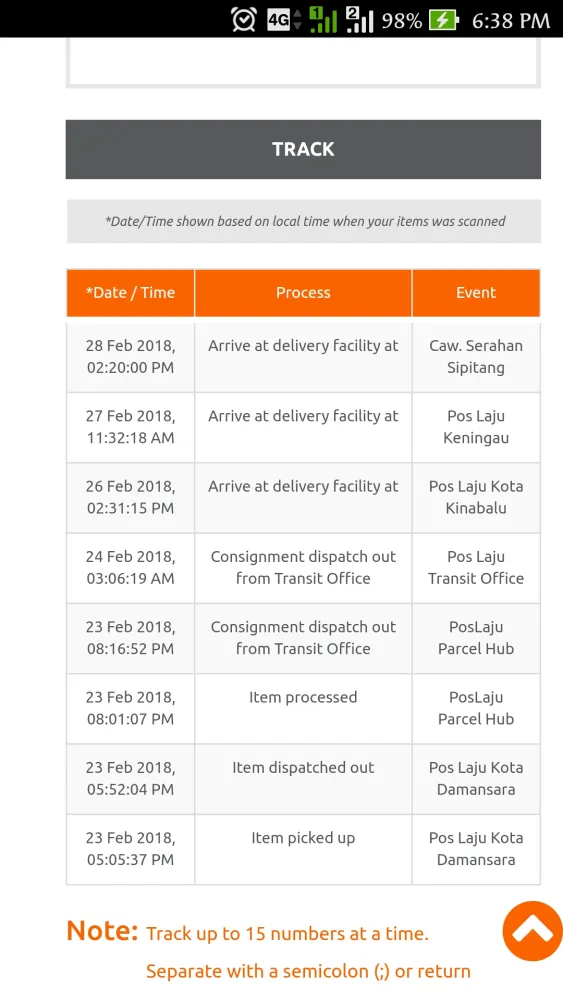This screenshot has width=563, height=1000.
Task: Tap the orange scroll-to-top arrow button
Action: 532,930
